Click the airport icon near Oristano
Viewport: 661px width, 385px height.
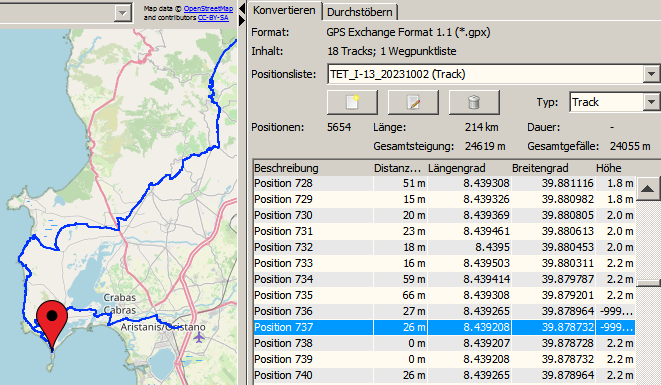click(199, 337)
